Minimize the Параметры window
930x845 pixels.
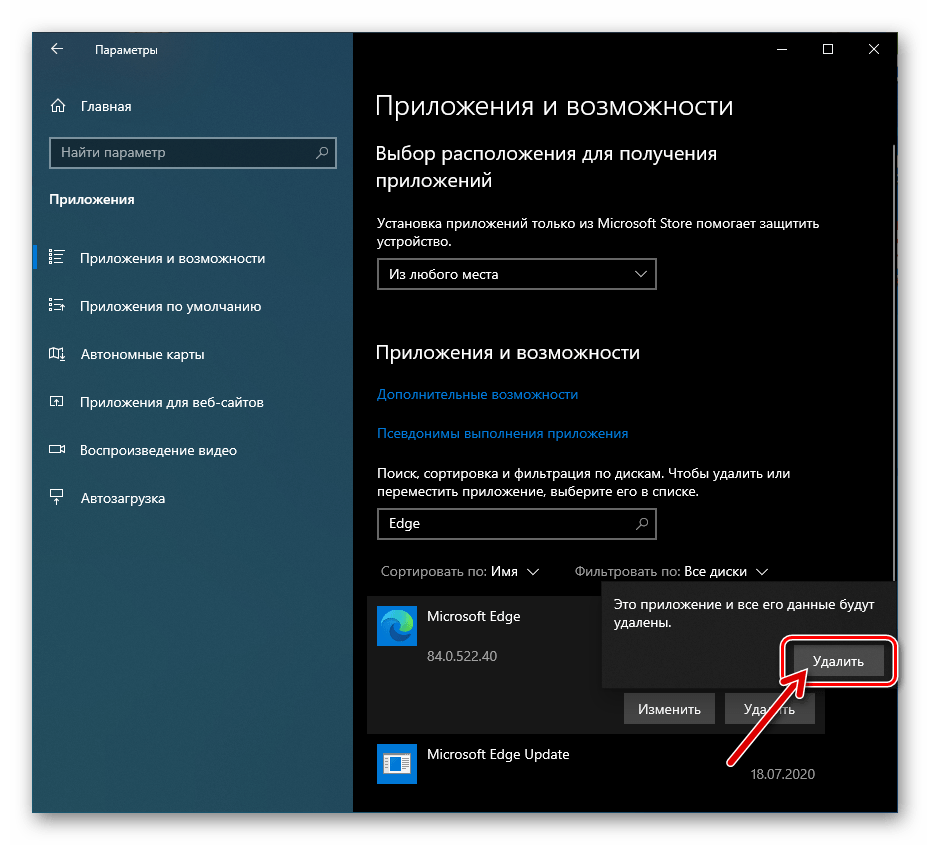click(782, 49)
